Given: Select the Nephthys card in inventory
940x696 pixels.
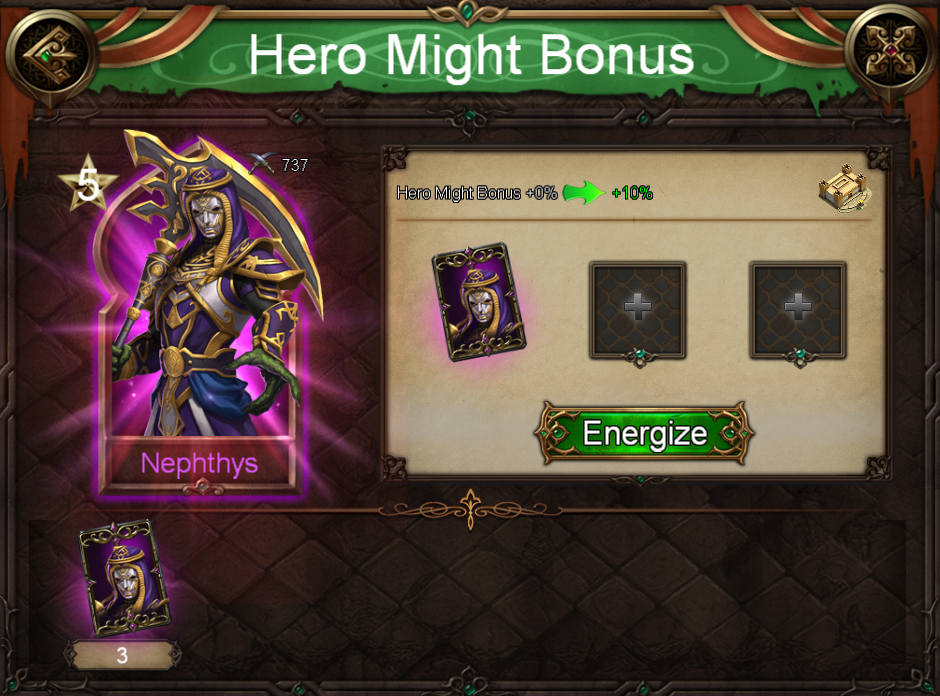Looking at the screenshot, I should [125, 578].
